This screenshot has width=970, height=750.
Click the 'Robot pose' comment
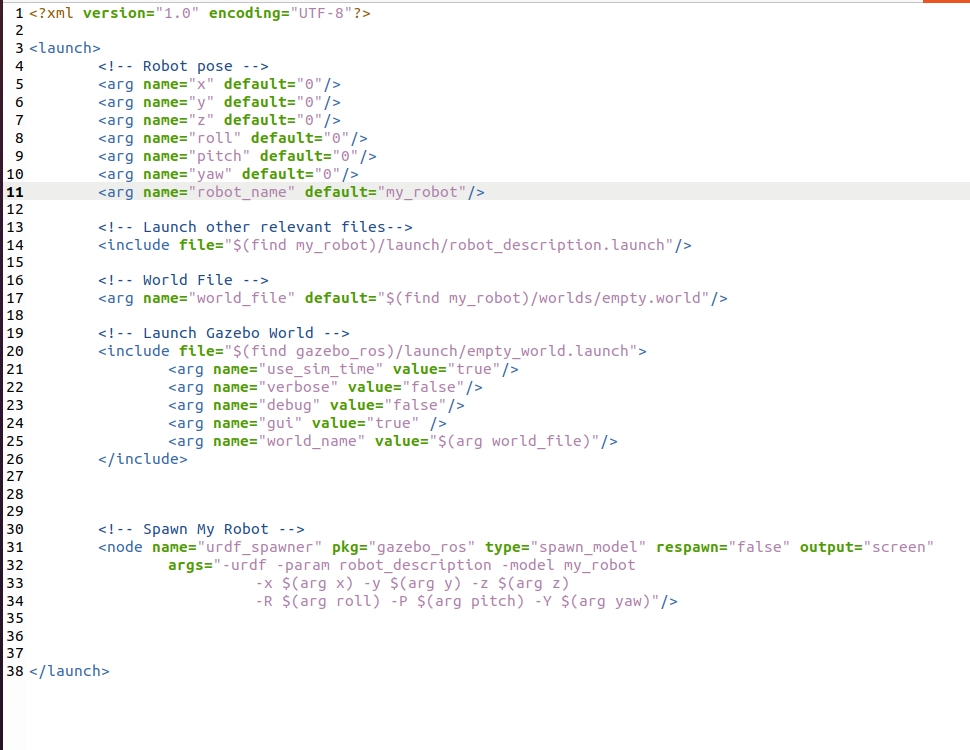(x=183, y=66)
